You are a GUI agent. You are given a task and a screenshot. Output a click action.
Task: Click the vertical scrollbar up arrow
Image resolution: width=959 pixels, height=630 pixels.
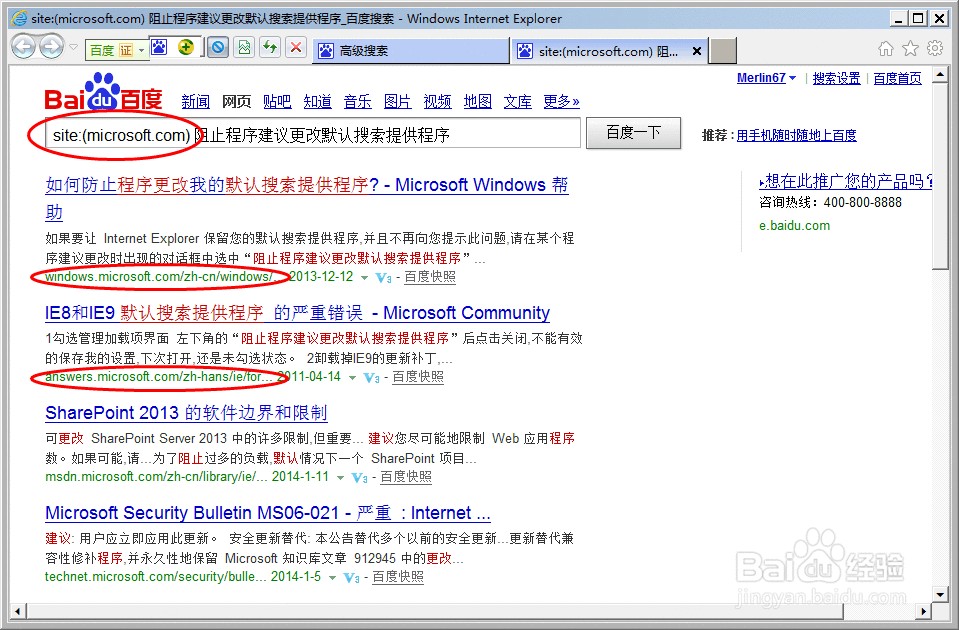[x=940, y=76]
